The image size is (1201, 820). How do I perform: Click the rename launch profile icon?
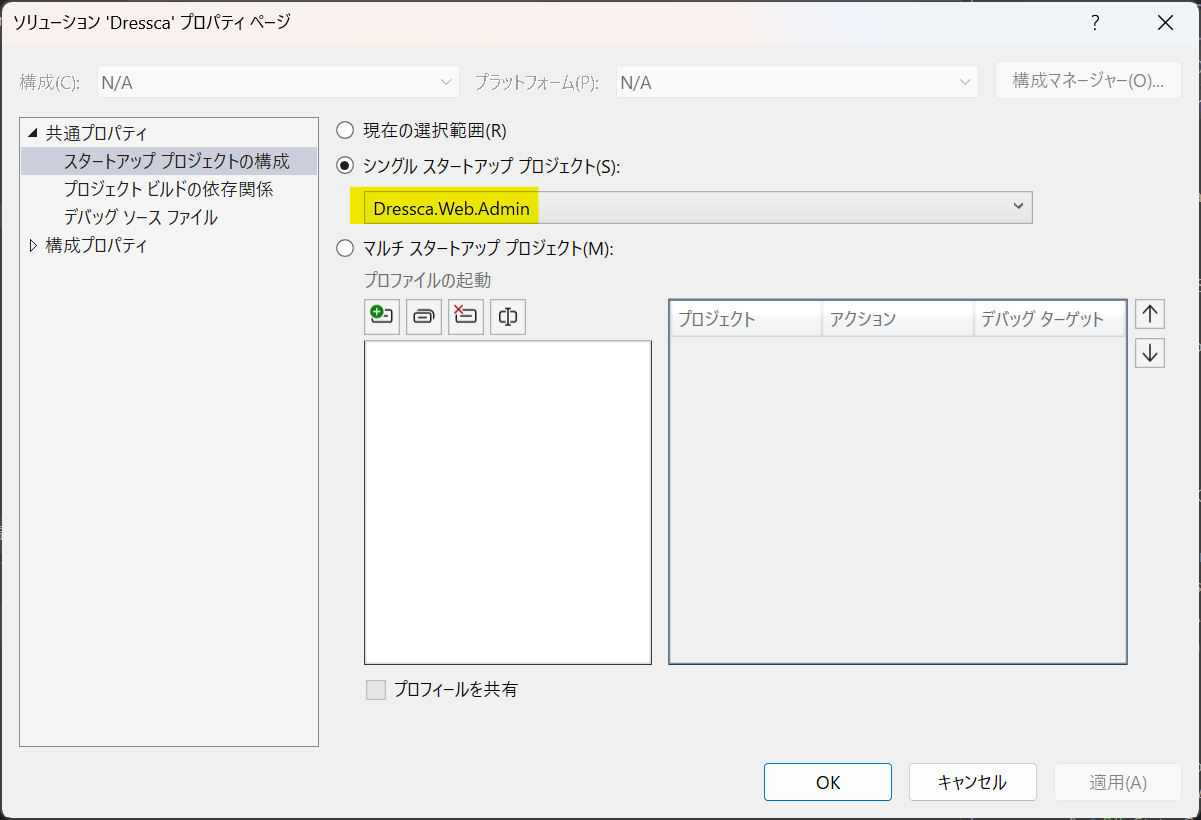508,316
